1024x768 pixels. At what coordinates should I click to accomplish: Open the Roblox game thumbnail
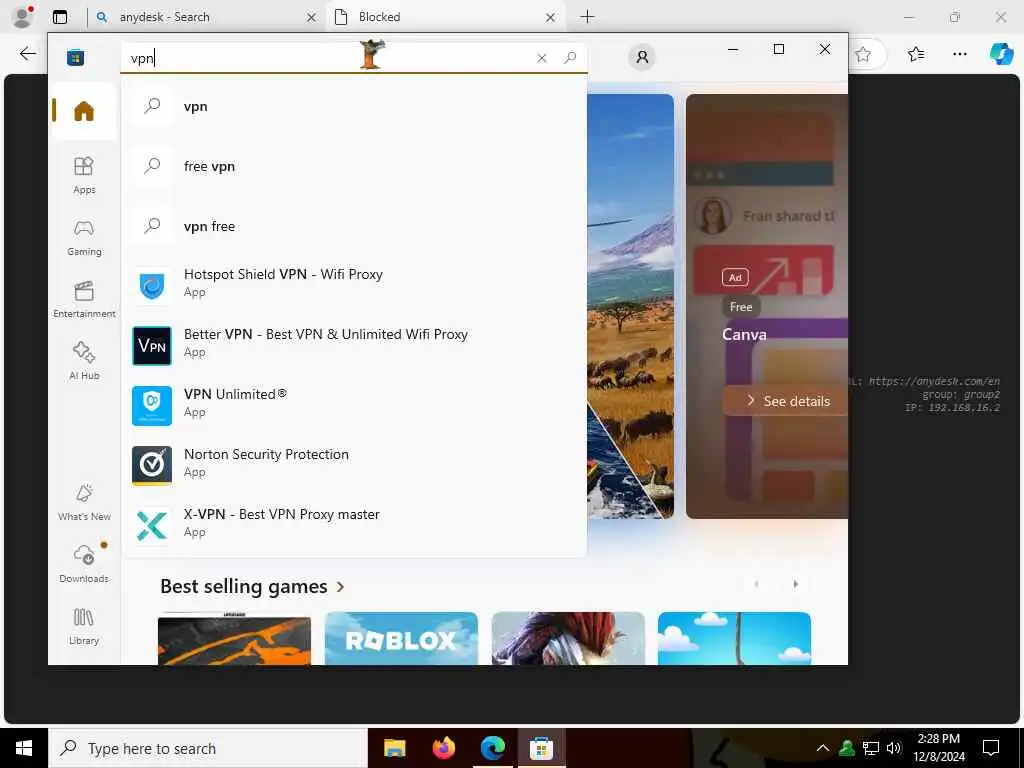pyautogui.click(x=401, y=638)
